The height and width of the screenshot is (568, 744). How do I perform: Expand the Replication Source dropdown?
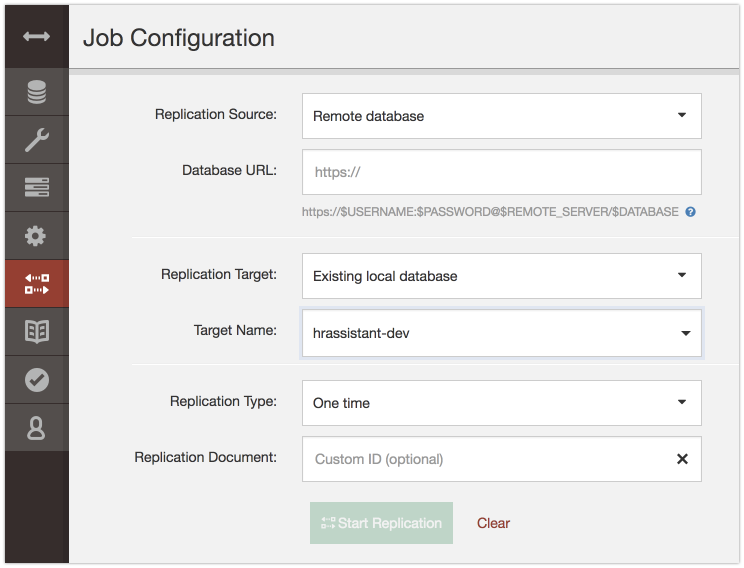(x=502, y=116)
